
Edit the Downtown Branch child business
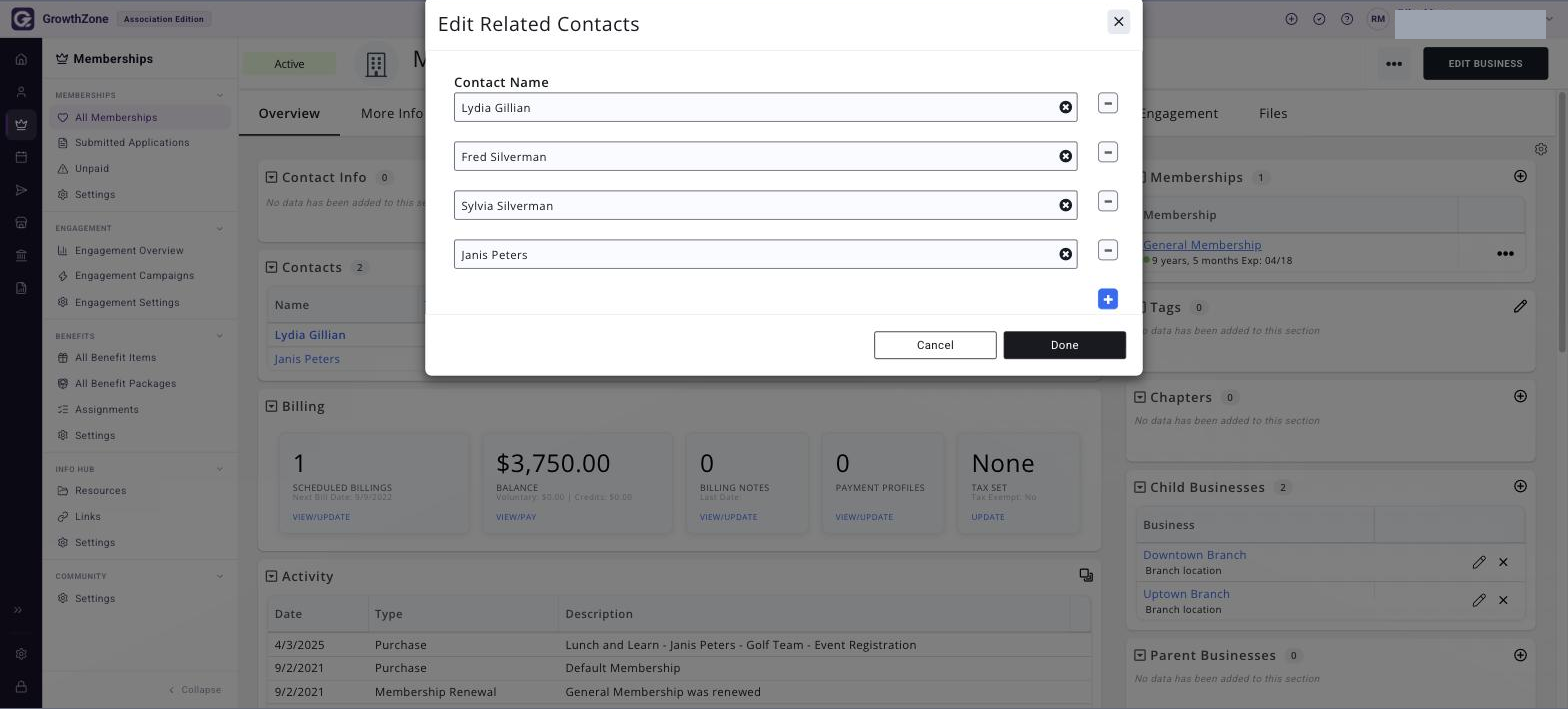(1479, 562)
